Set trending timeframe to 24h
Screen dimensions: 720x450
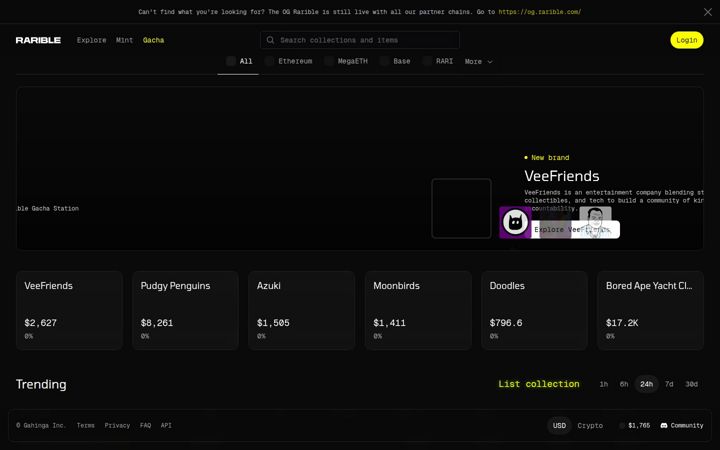click(647, 384)
